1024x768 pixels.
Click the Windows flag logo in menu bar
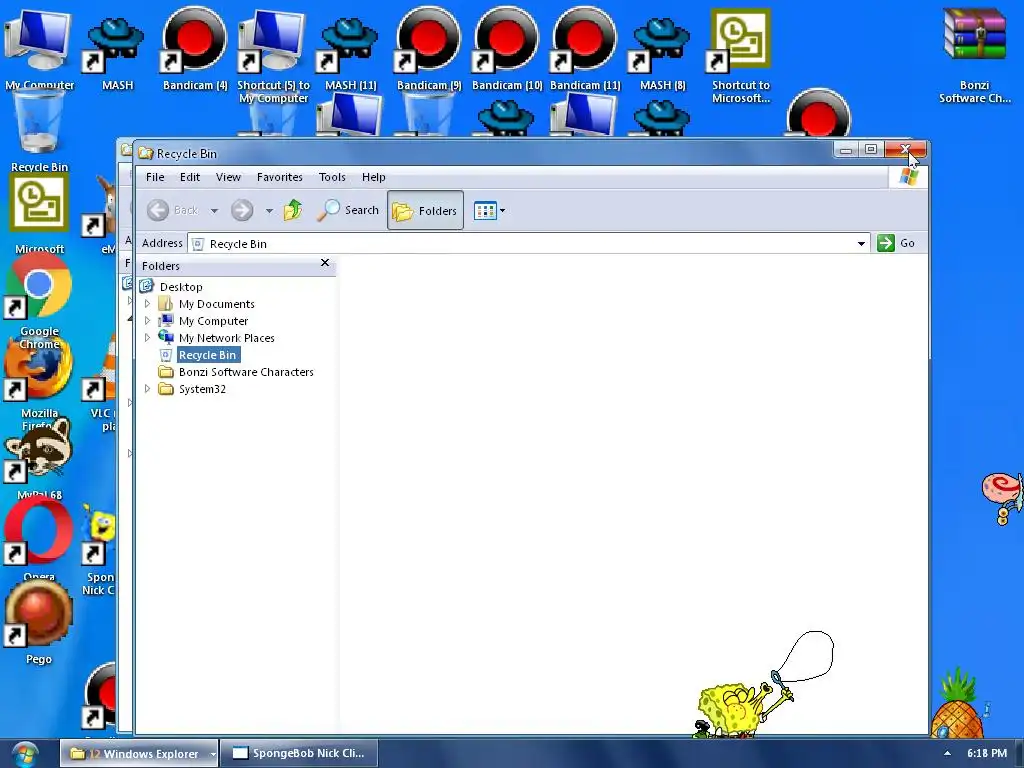tap(908, 176)
